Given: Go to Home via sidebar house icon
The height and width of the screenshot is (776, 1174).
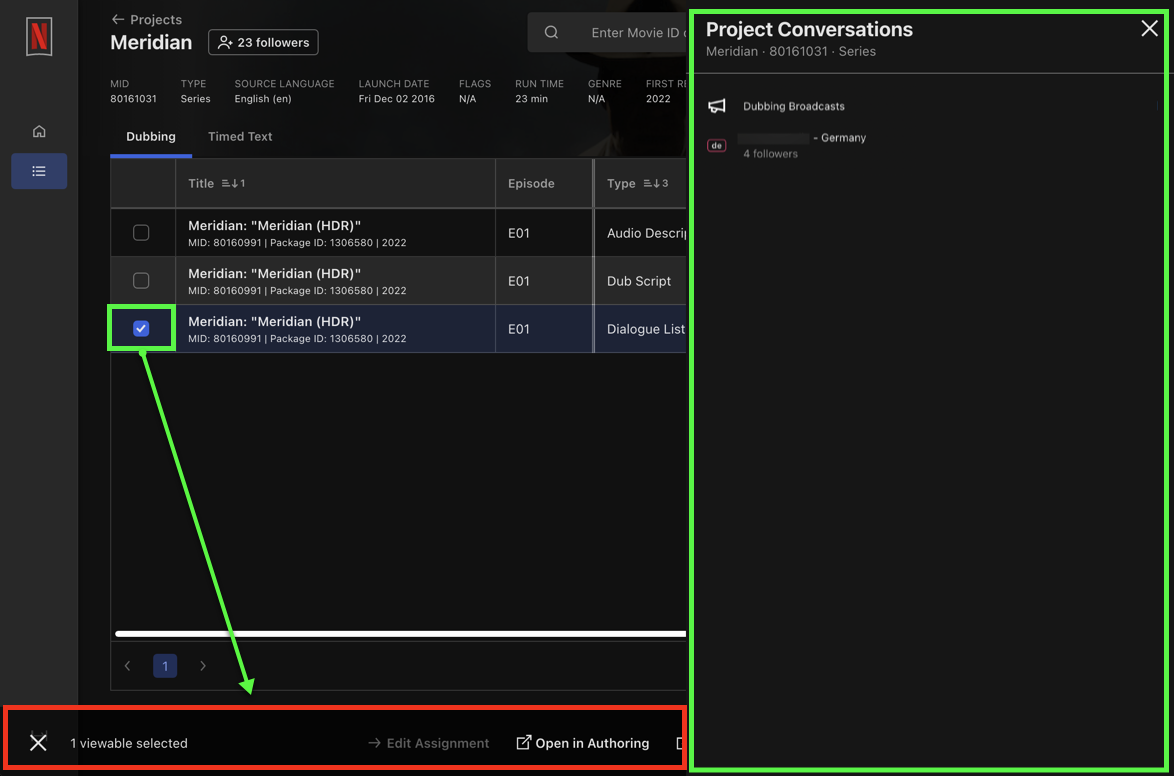Looking at the screenshot, I should (39, 132).
